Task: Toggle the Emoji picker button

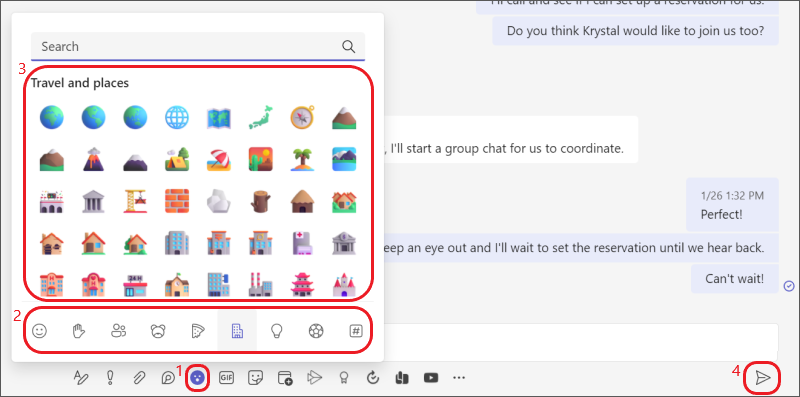Action: click(197, 378)
